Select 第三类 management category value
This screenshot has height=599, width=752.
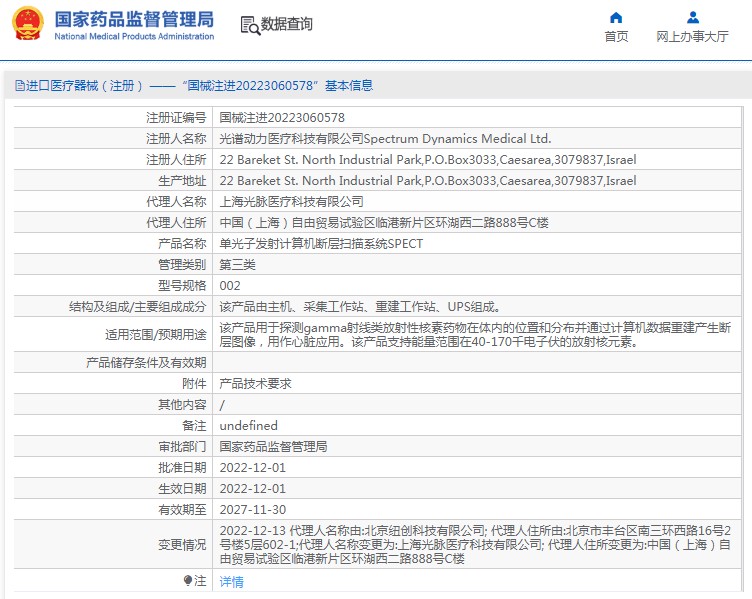point(237,265)
